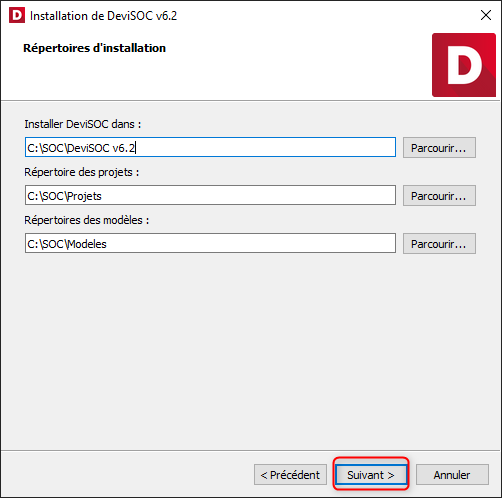Click the "Répertoire des projets :" label
Screen dimensions: 502x498
[x=82, y=172]
